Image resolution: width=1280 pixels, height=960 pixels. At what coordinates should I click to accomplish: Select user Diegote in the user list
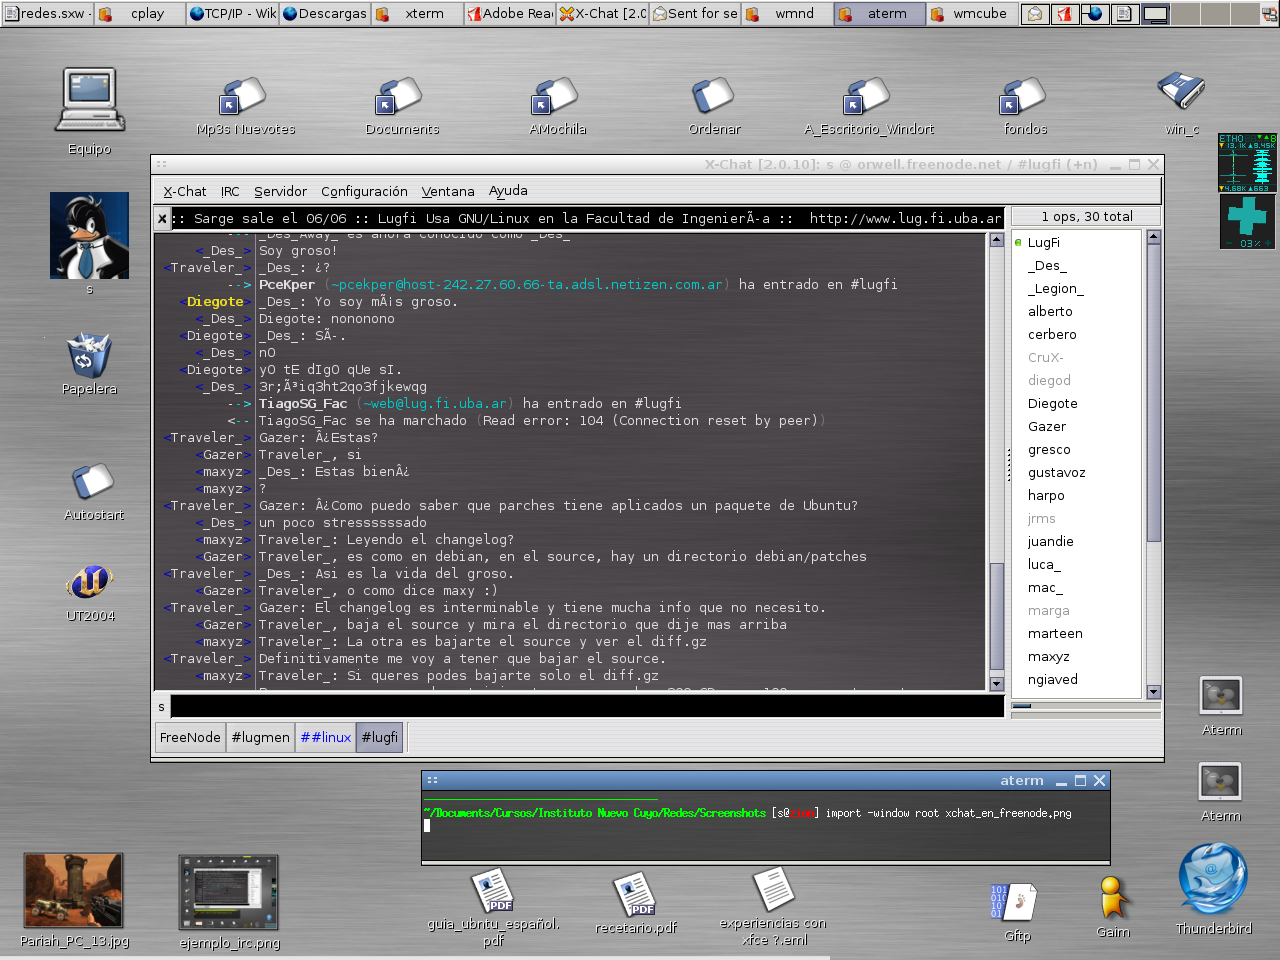(x=1052, y=404)
